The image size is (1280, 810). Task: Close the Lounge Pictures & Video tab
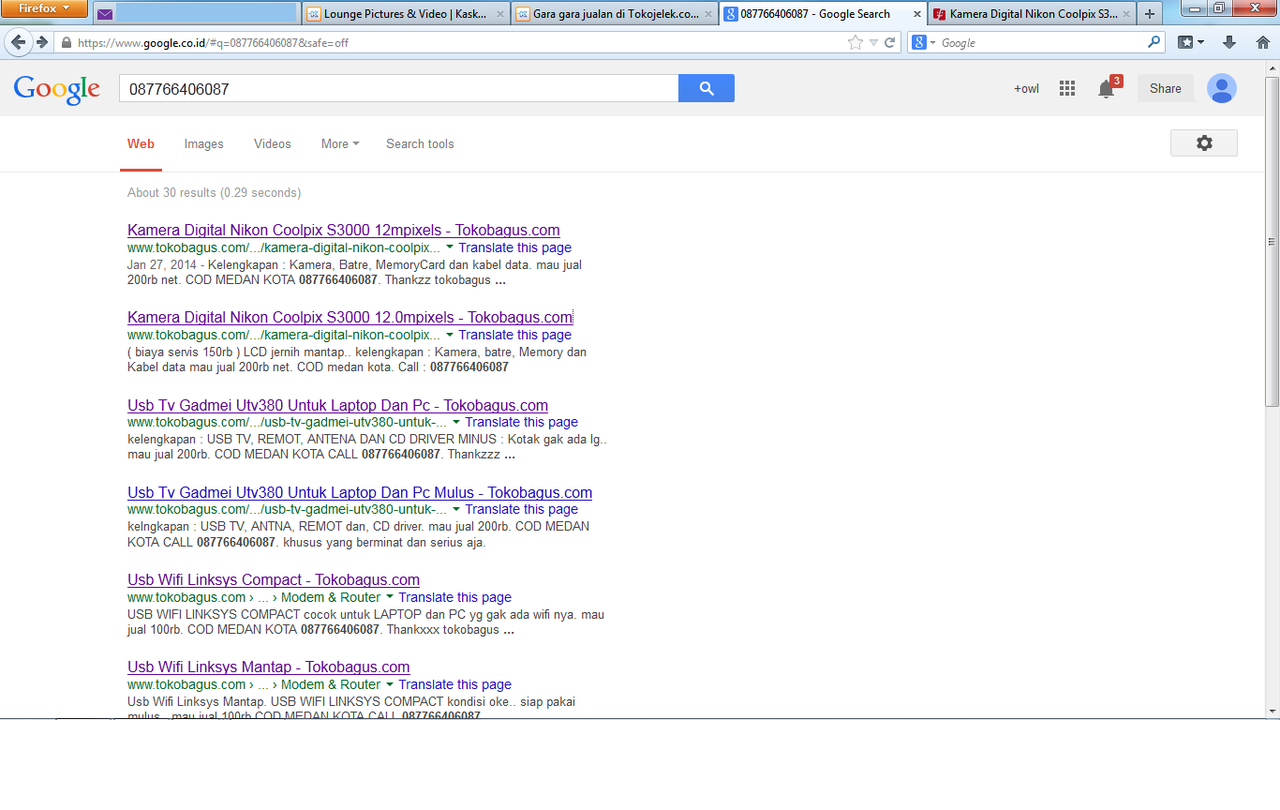pos(501,14)
